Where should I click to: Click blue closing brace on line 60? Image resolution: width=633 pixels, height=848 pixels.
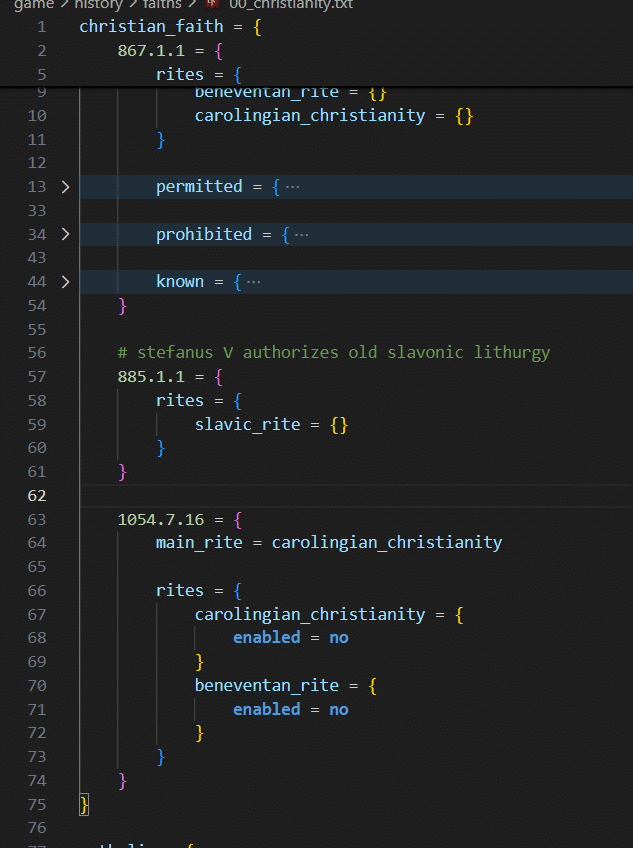click(161, 448)
